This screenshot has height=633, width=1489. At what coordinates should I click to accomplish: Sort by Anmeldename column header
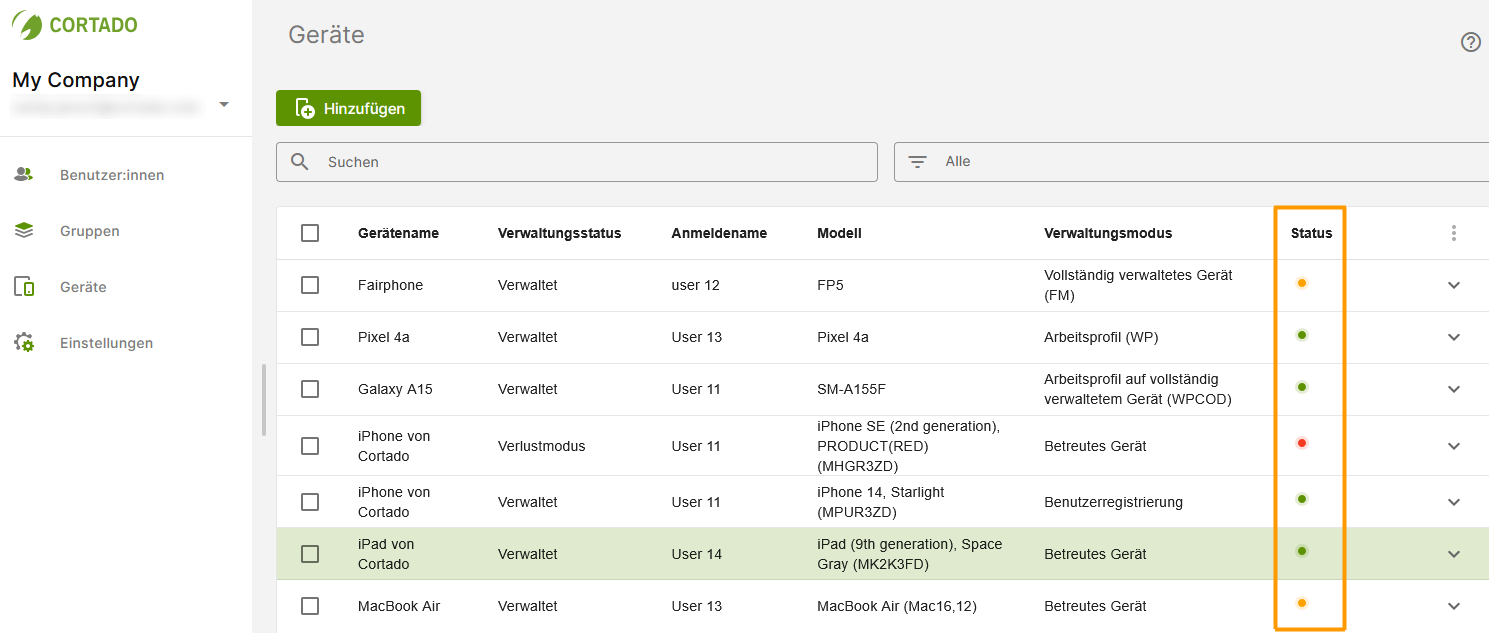(719, 233)
